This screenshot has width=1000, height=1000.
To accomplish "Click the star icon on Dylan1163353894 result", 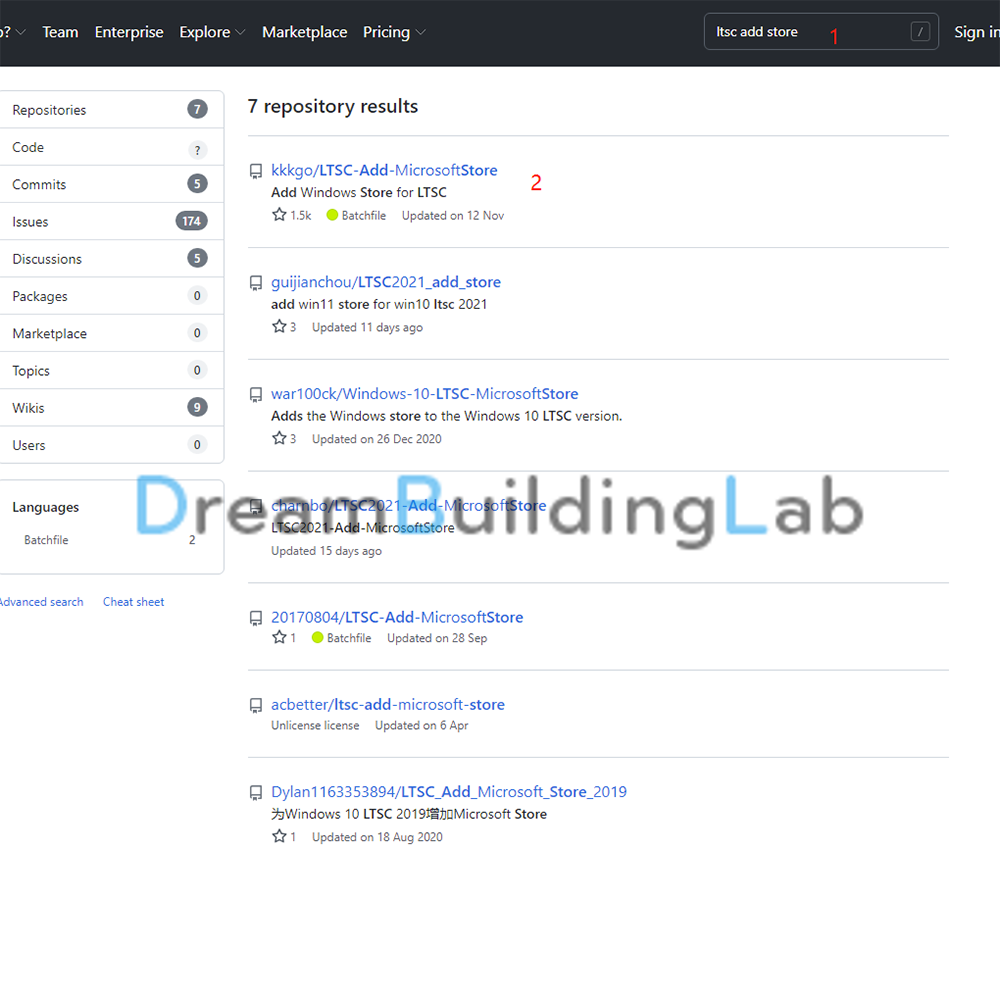I will pyautogui.click(x=279, y=836).
